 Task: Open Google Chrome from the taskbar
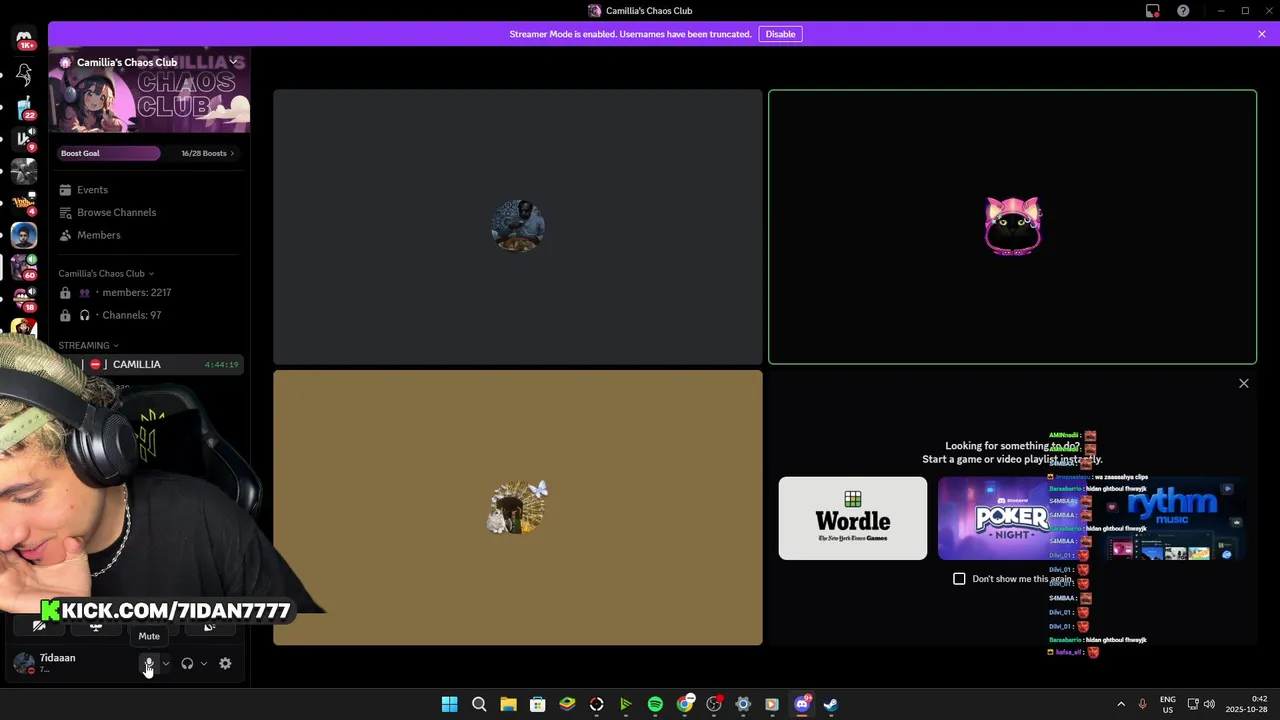pos(685,704)
